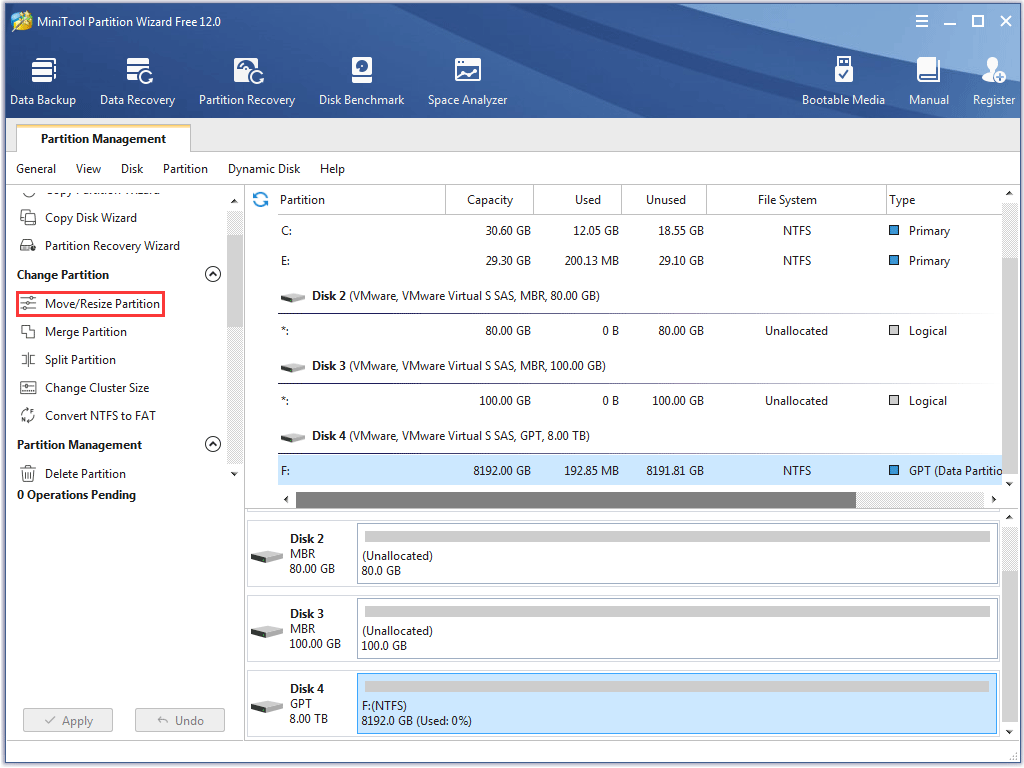This screenshot has width=1024, height=768.
Task: Click Copy Disk Wizard icon
Action: coord(28,217)
